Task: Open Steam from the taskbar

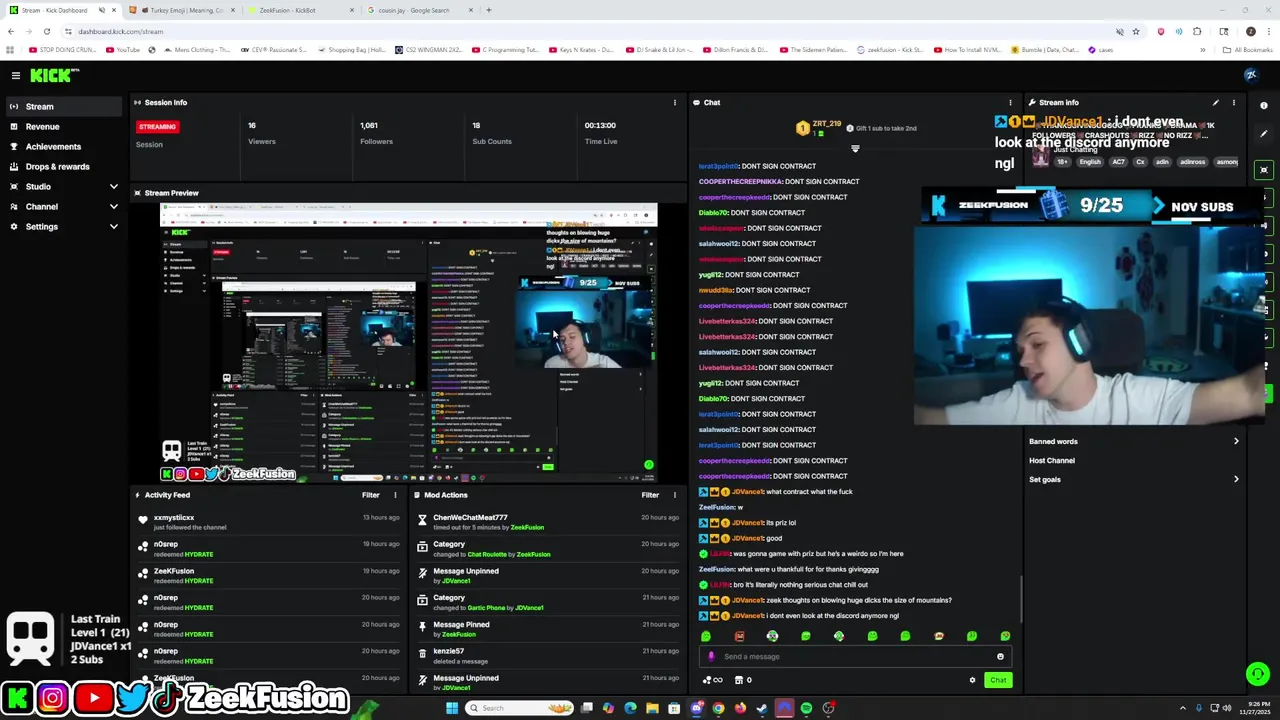Action: (762, 708)
